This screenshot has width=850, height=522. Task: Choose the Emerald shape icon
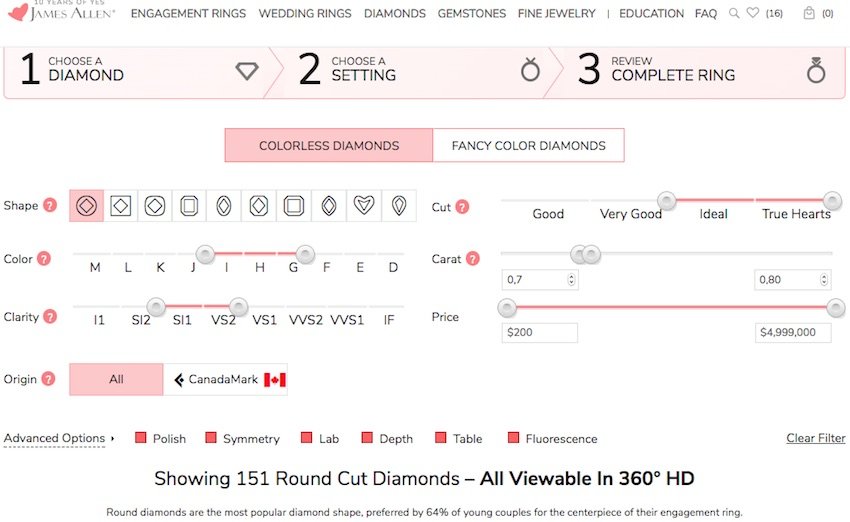(189, 206)
